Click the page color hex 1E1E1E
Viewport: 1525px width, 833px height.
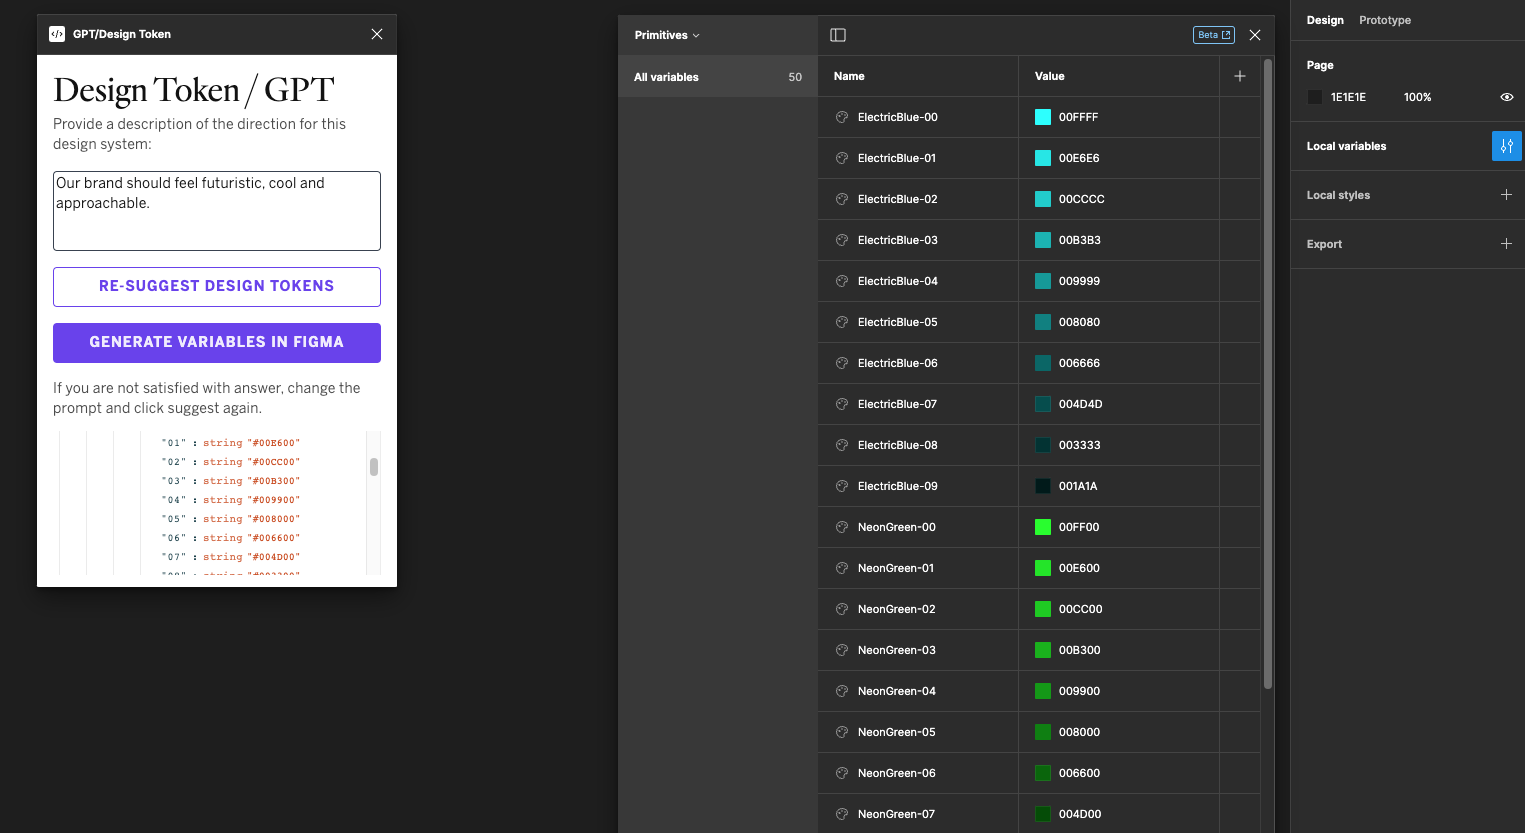pos(1348,97)
